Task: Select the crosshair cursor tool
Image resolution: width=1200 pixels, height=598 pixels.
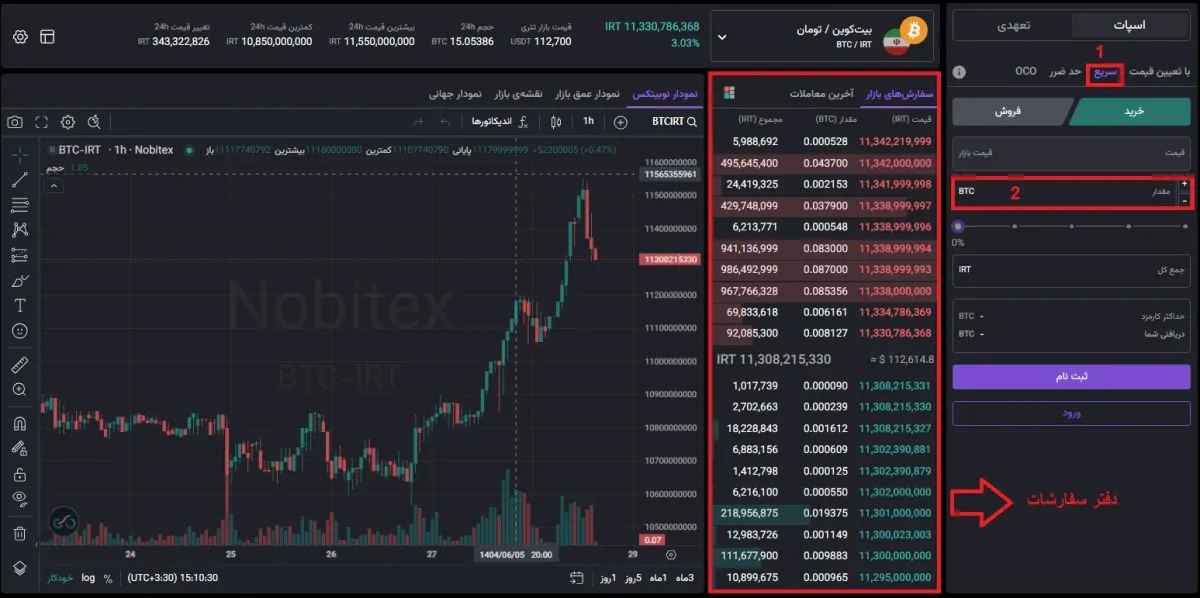Action: click(x=20, y=155)
